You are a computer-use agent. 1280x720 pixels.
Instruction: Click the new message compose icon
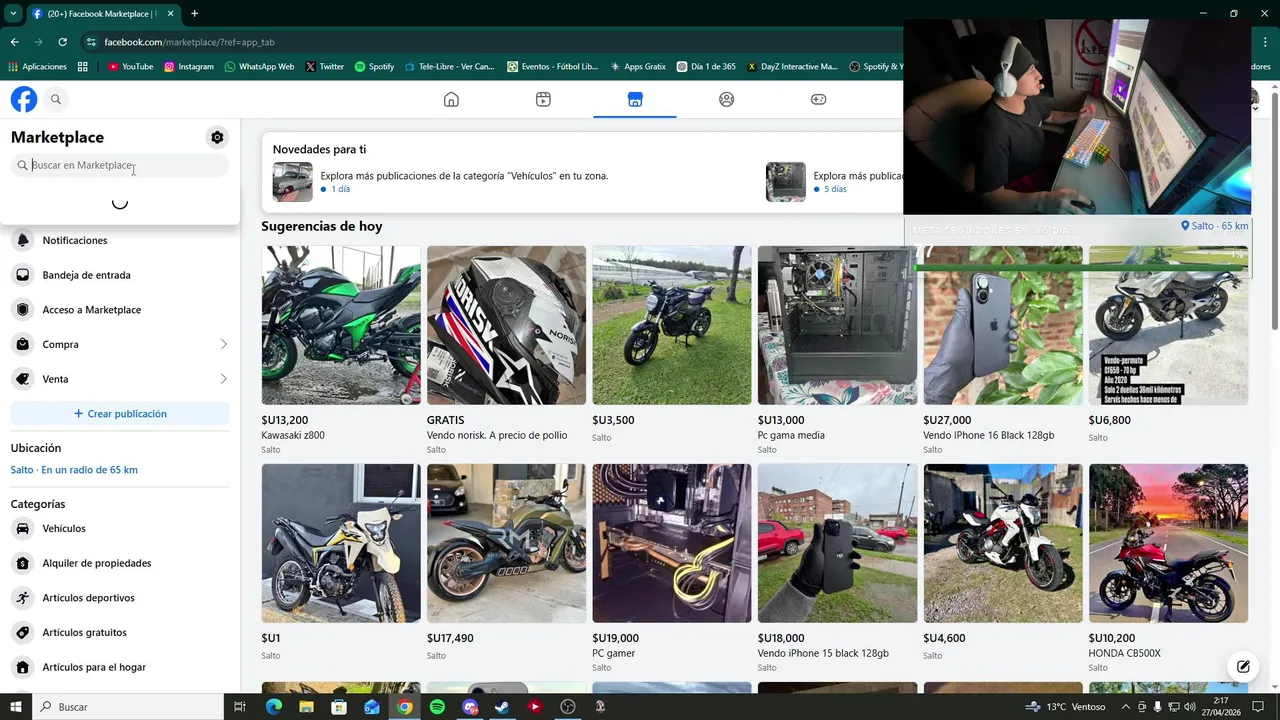tap(1243, 666)
